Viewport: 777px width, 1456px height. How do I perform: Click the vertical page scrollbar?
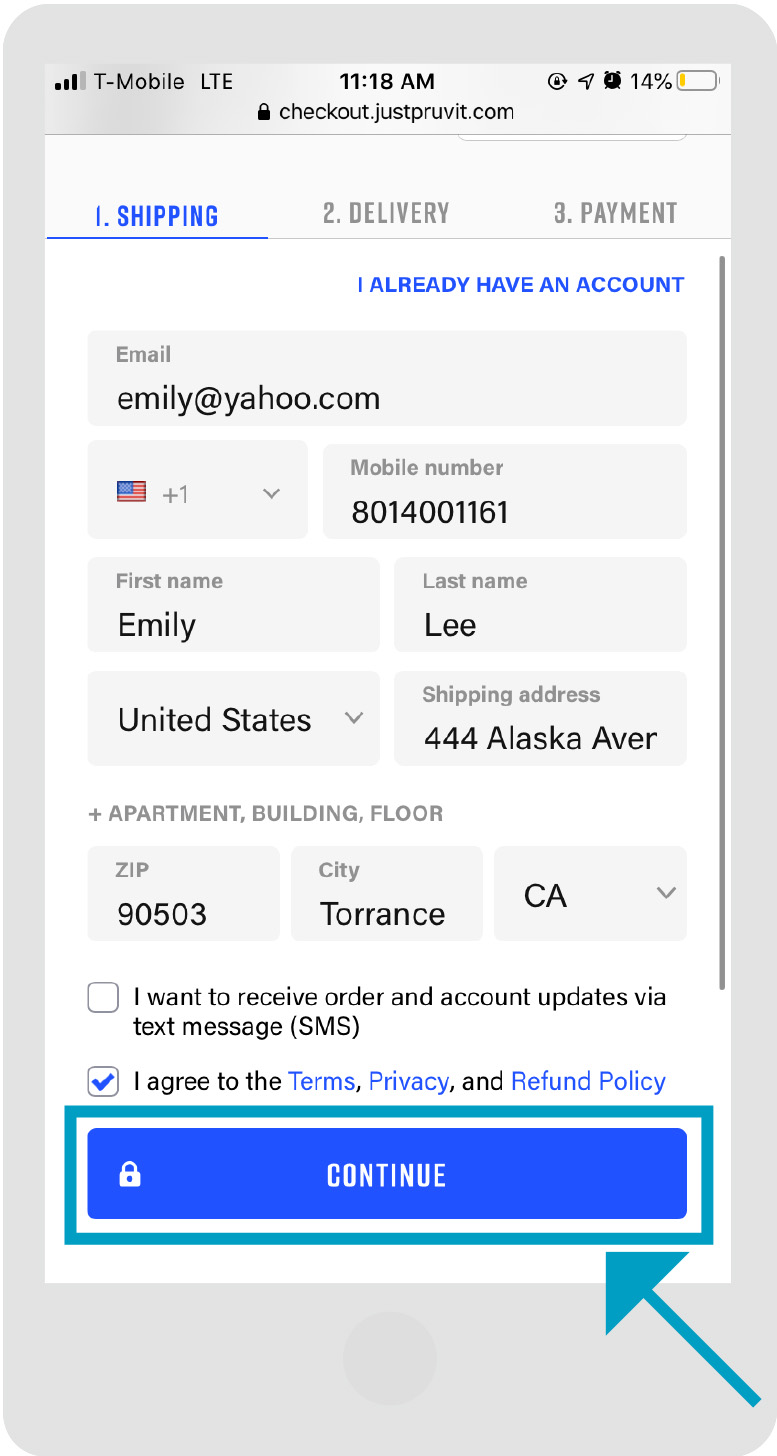pos(722,622)
